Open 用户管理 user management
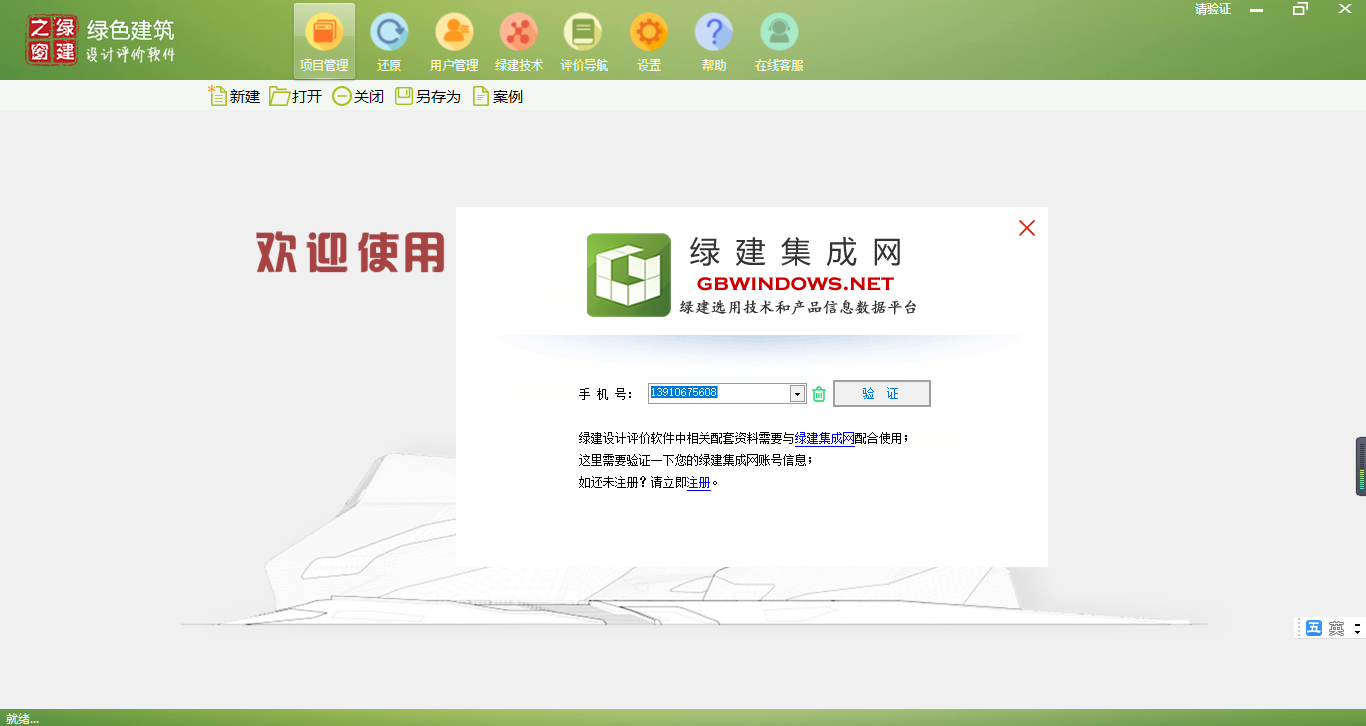The image size is (1366, 726). point(454,42)
